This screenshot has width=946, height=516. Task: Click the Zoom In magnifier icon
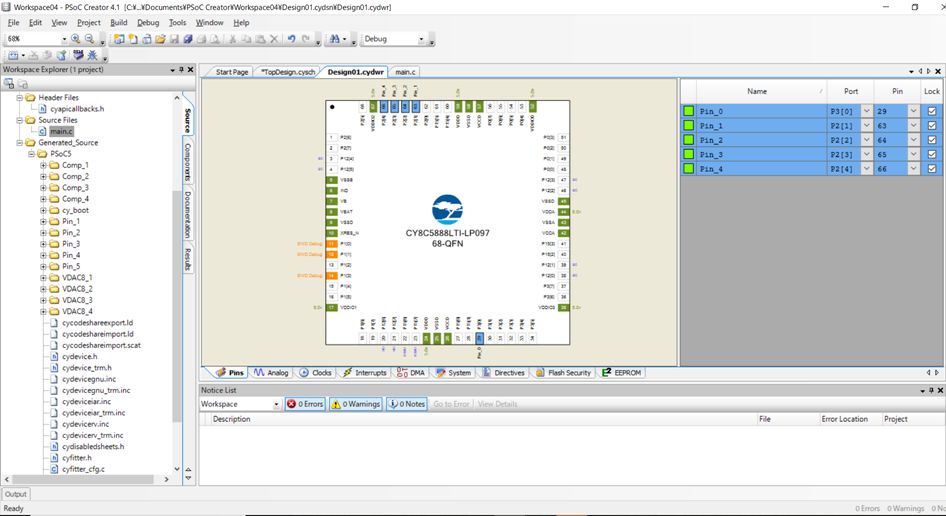tap(75, 39)
